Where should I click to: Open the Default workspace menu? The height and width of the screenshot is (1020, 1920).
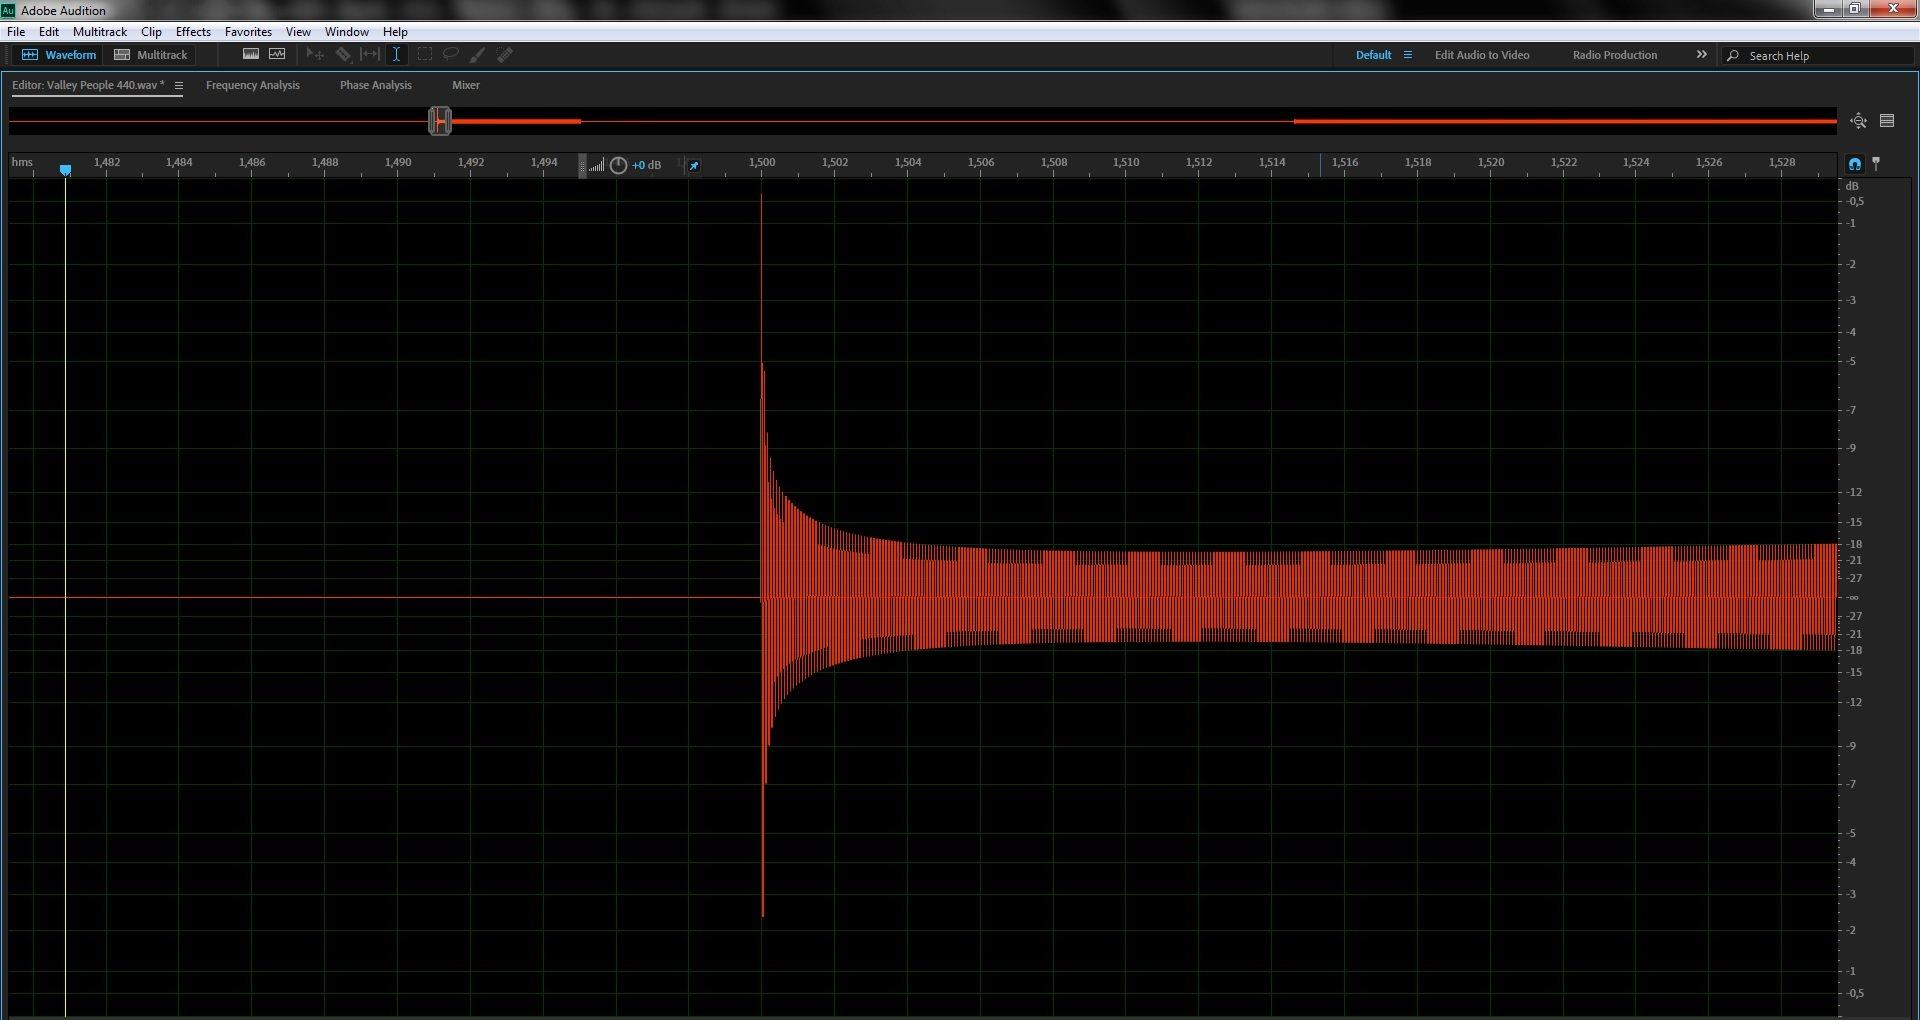pos(1408,55)
